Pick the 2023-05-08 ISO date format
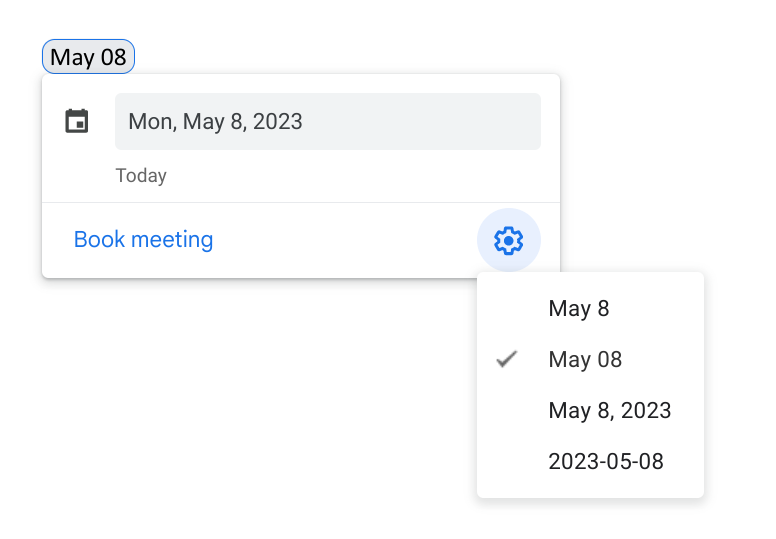The width and height of the screenshot is (776, 539). tap(605, 462)
